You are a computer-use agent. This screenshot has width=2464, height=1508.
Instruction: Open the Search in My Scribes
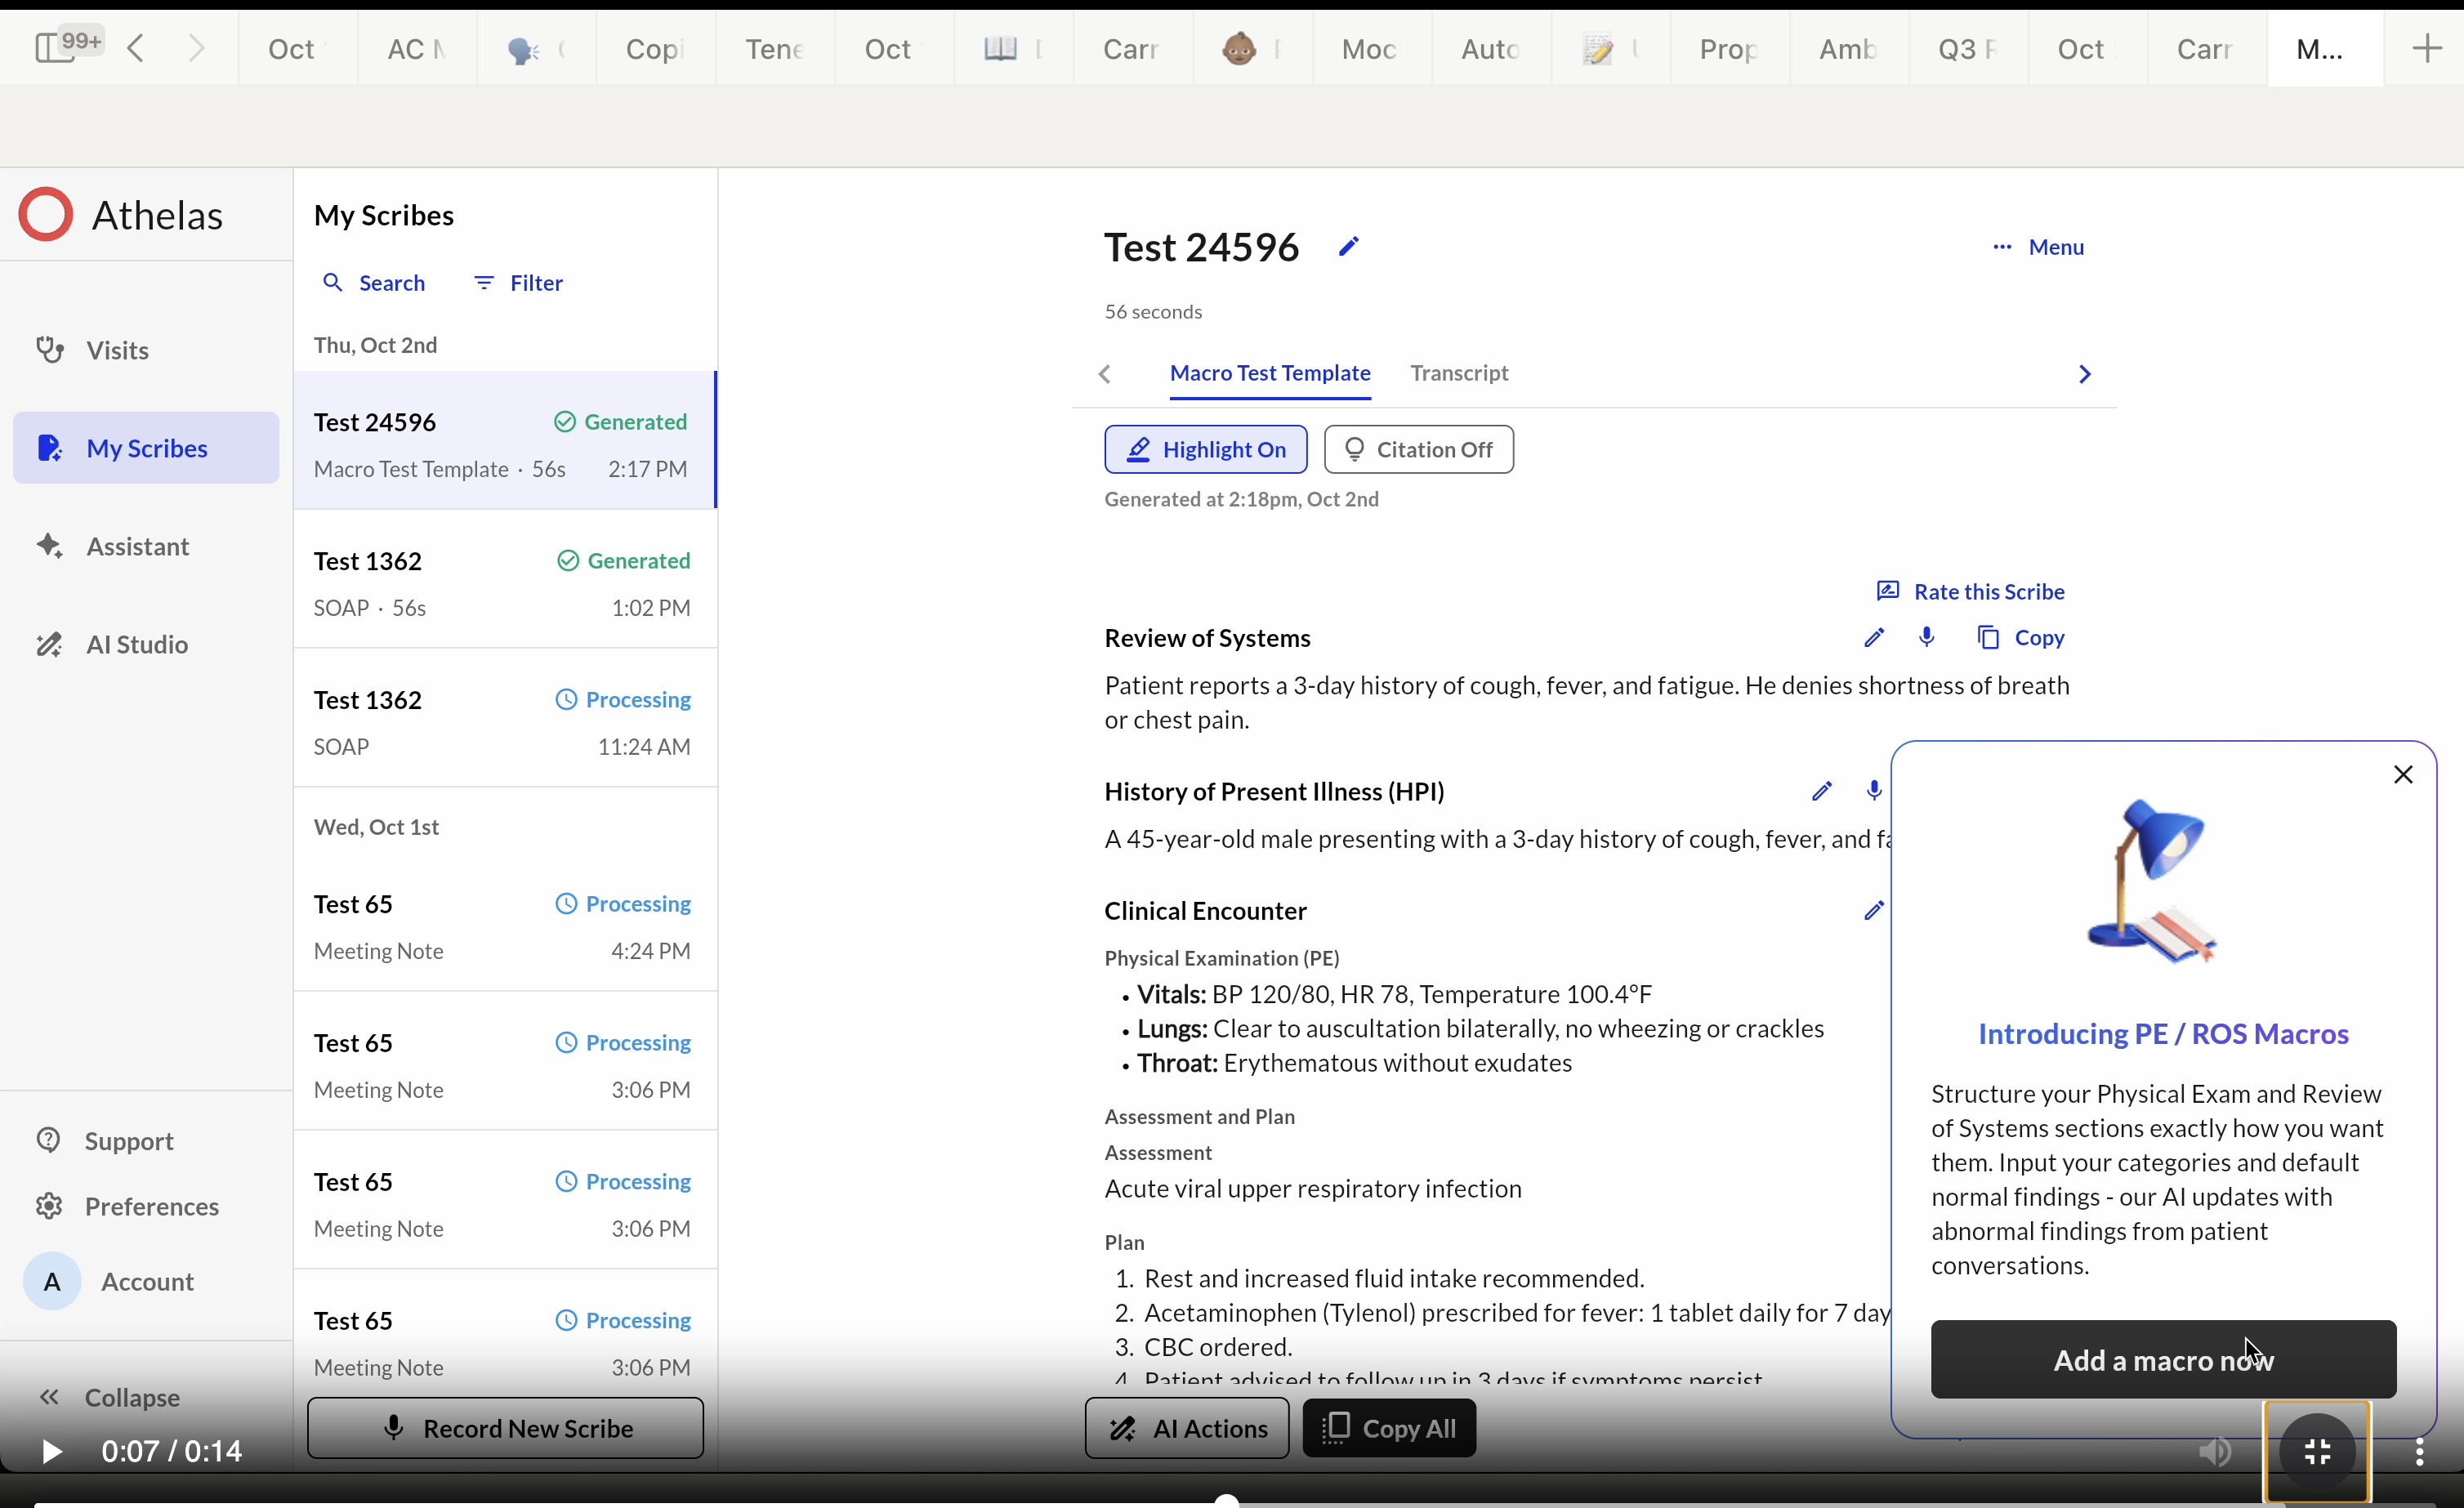[x=374, y=282]
